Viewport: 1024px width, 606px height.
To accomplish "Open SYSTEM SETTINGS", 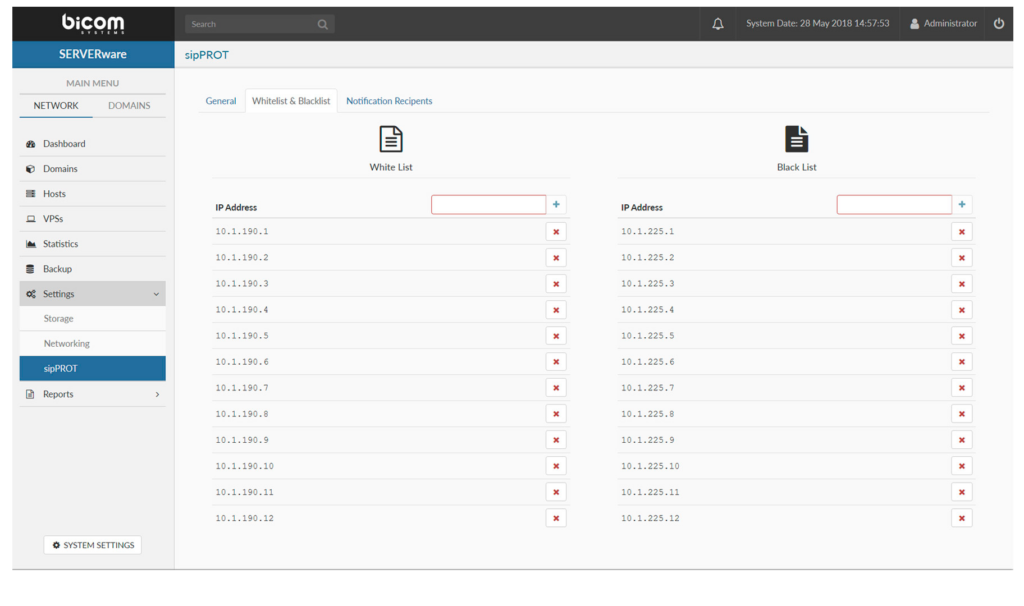I will (92, 545).
